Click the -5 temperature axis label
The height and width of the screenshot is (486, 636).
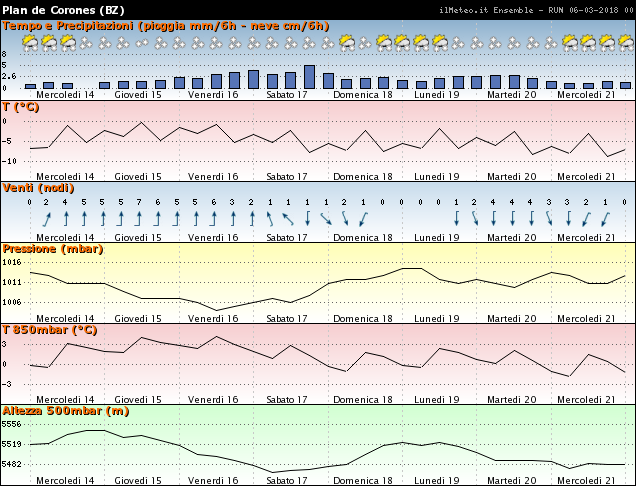tap(7, 141)
